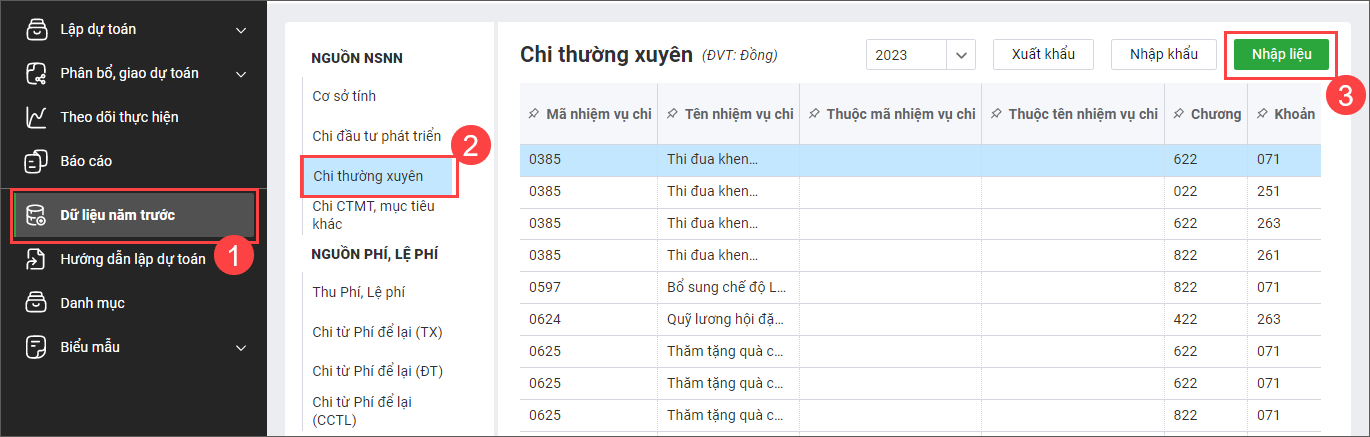Screen dimensions: 1370x437
Task: Click the Báo cáo report icon
Action: point(36,161)
